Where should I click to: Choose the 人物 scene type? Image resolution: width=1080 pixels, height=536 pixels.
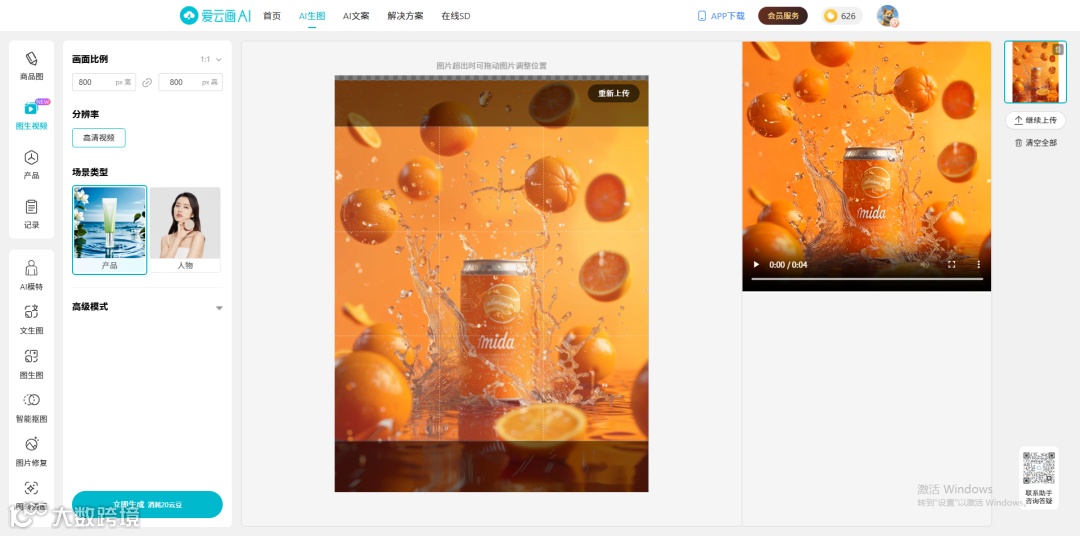pos(185,229)
